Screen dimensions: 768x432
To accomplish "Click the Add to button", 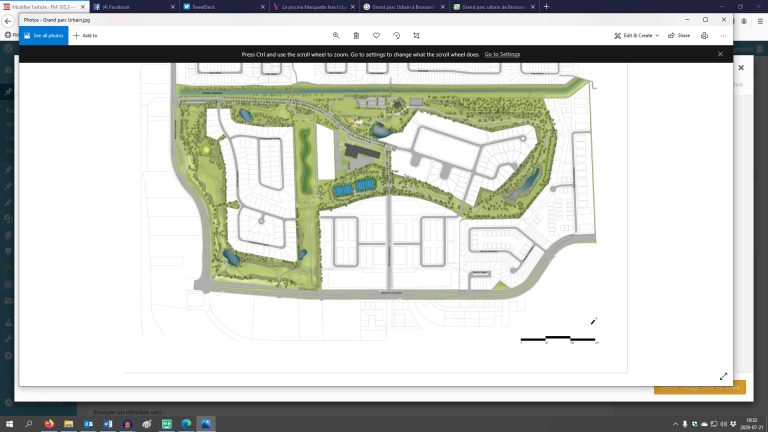I will coord(85,35).
